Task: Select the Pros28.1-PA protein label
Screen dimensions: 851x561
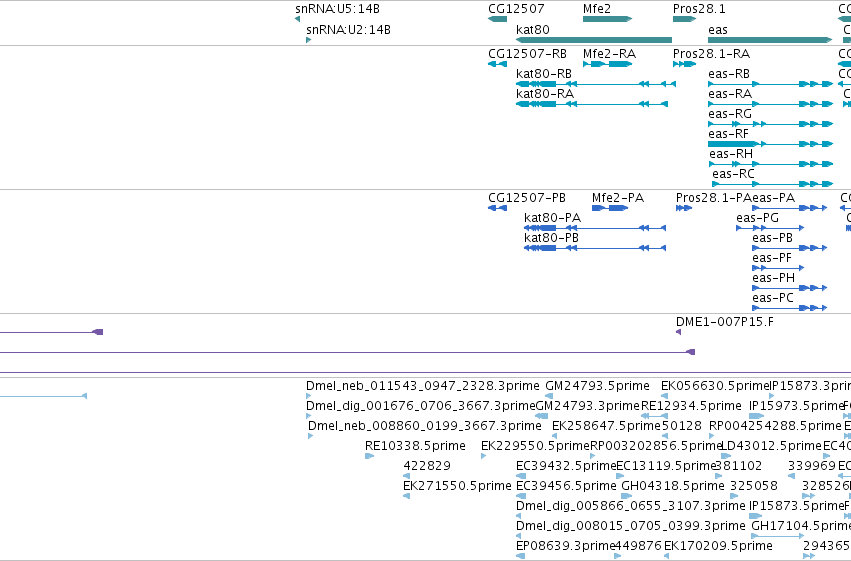Action: tap(714, 197)
